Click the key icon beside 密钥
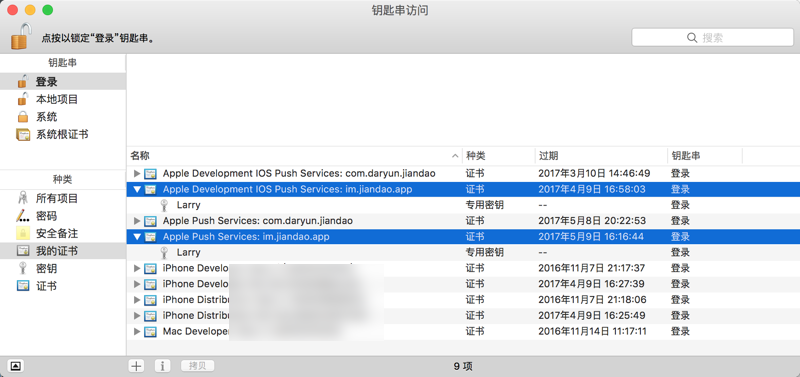This screenshot has height=377, width=800. 23,268
